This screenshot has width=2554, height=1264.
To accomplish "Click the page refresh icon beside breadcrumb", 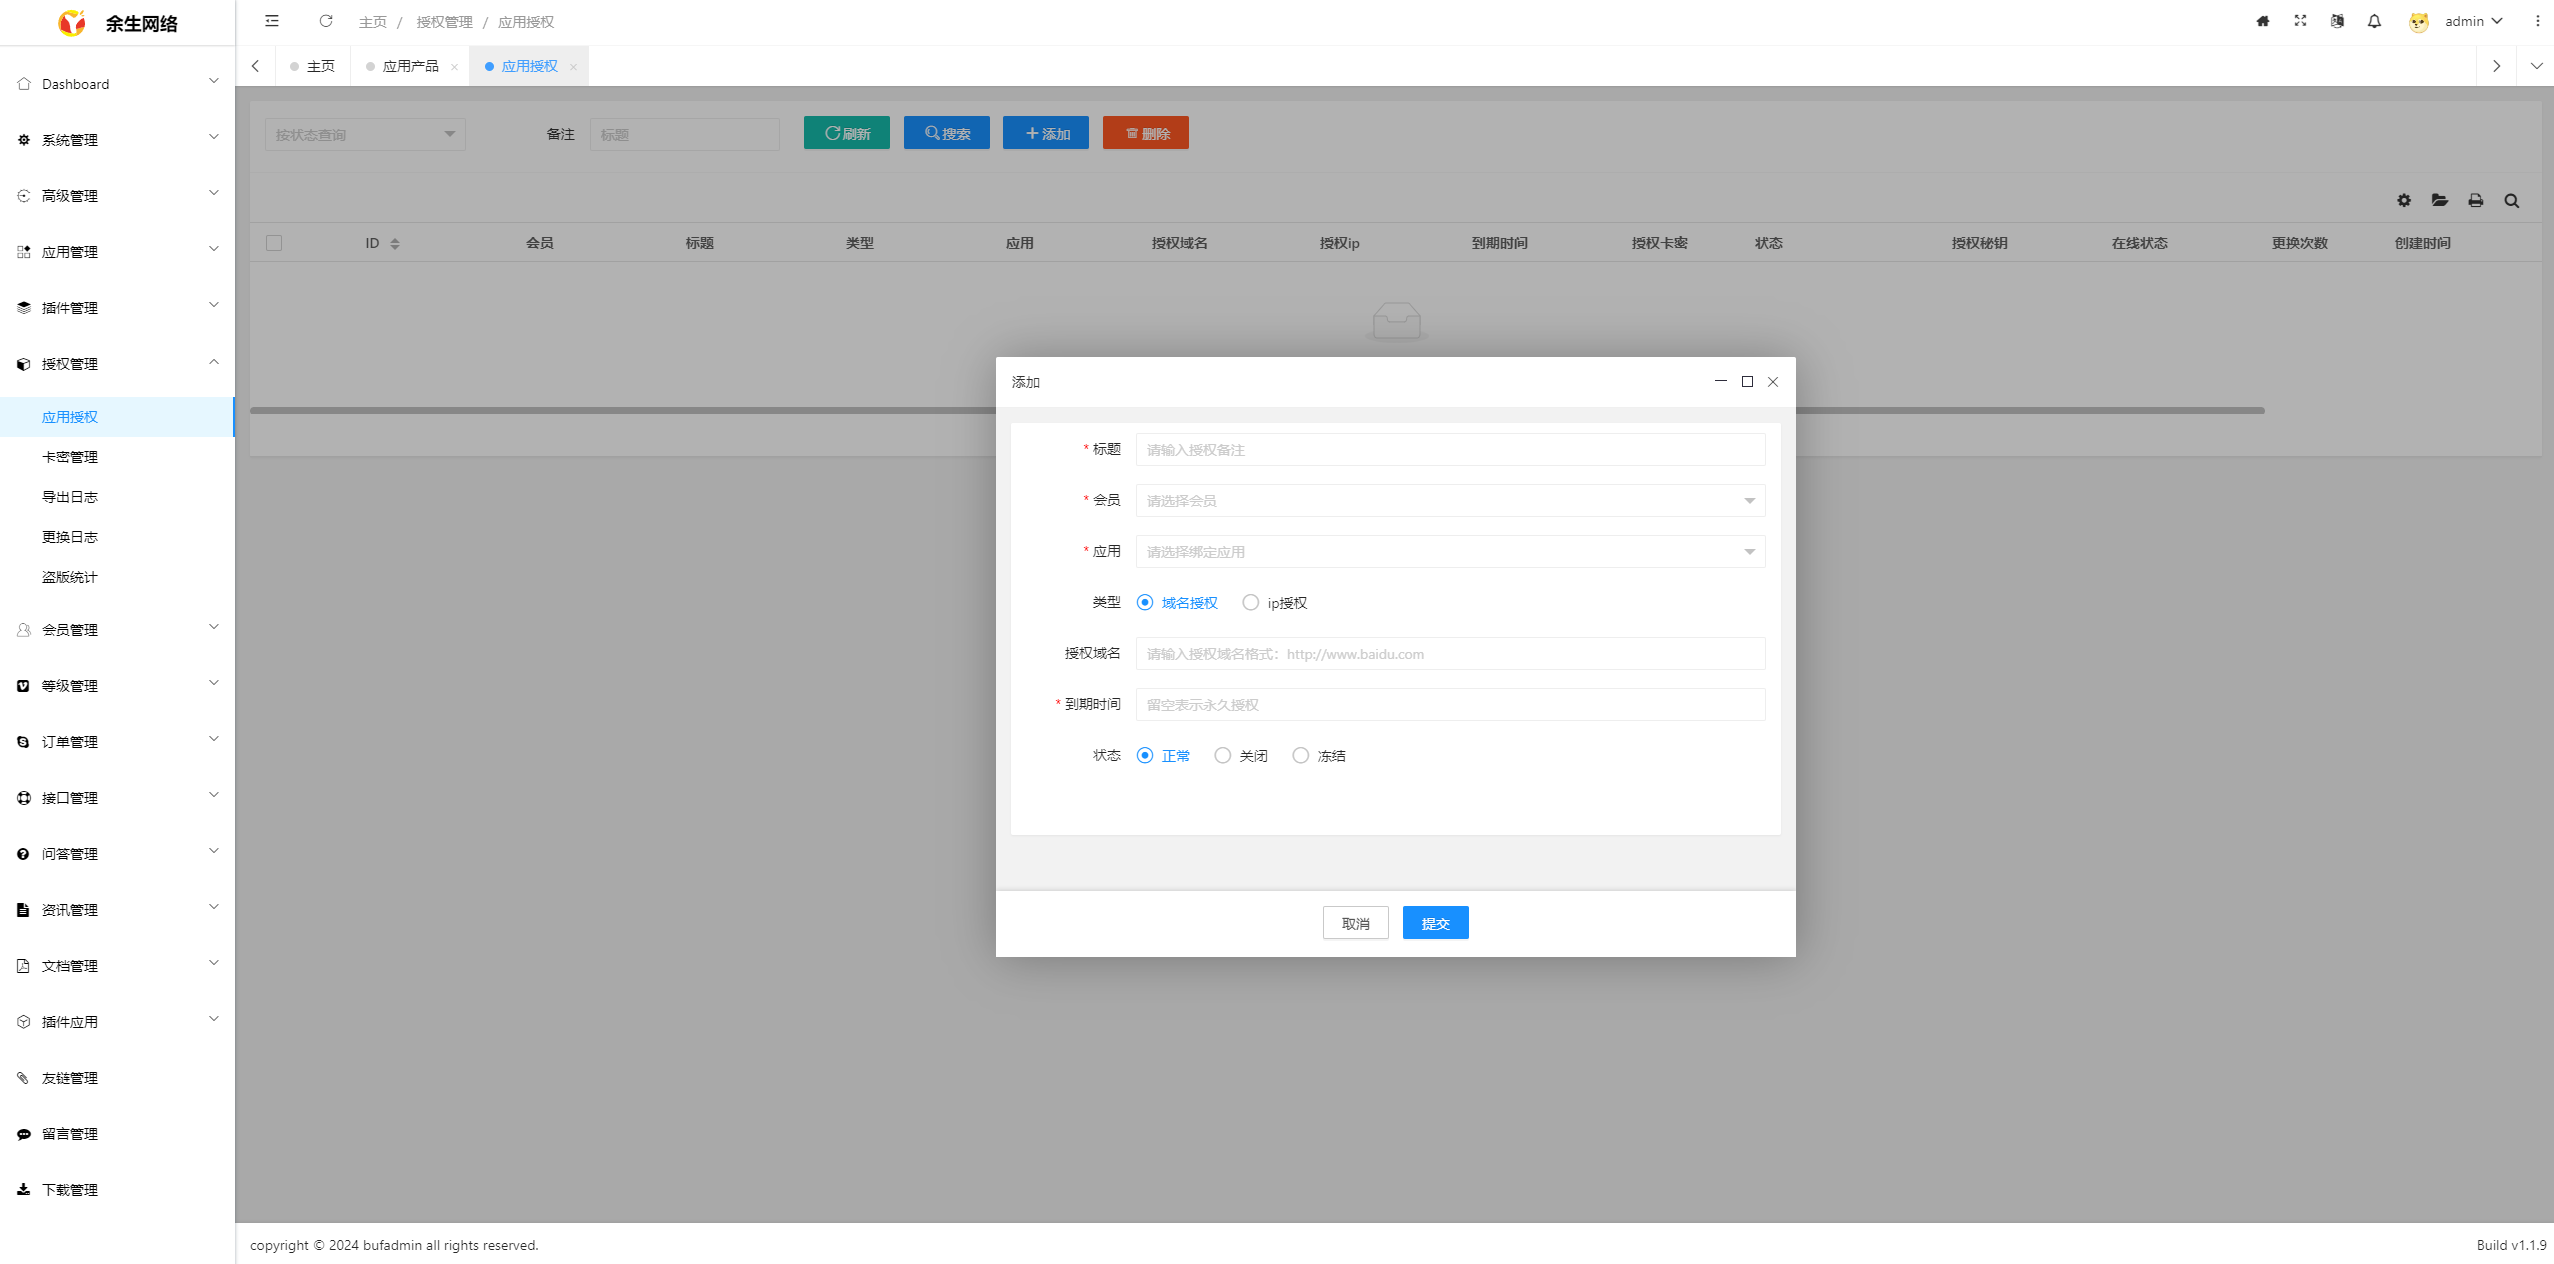I will pos(326,21).
